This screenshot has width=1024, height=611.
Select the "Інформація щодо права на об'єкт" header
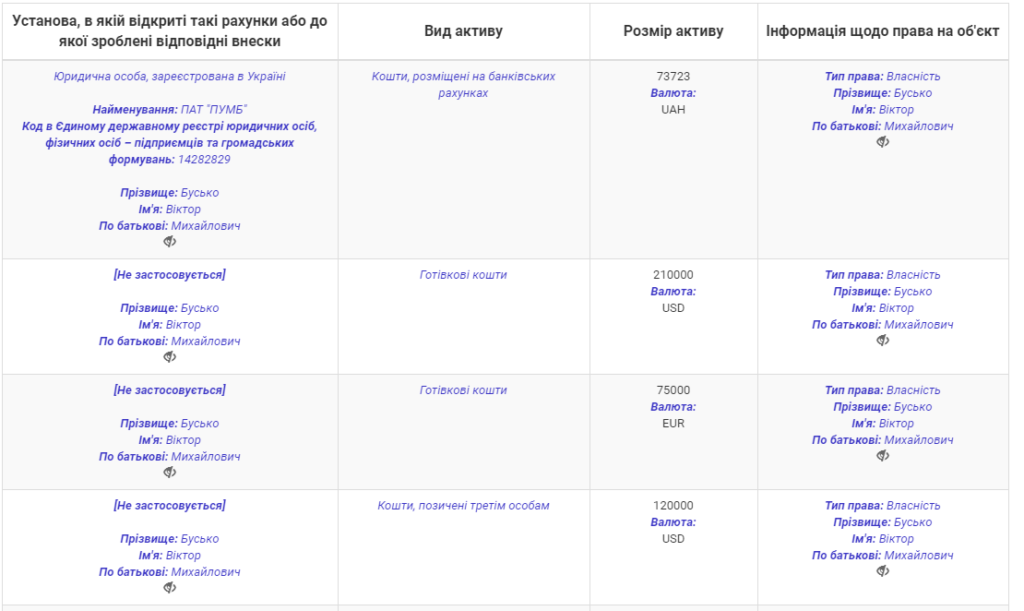pyautogui.click(x=882, y=31)
